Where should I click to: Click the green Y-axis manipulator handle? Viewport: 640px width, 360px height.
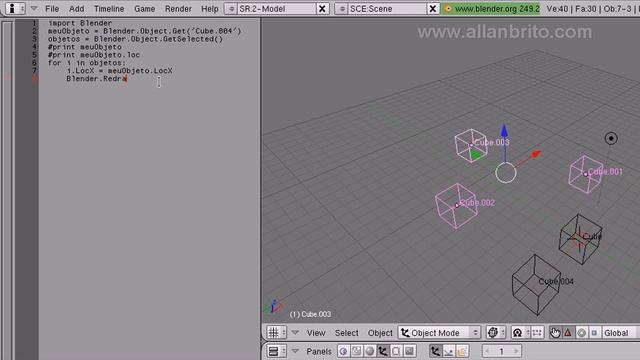coord(476,155)
